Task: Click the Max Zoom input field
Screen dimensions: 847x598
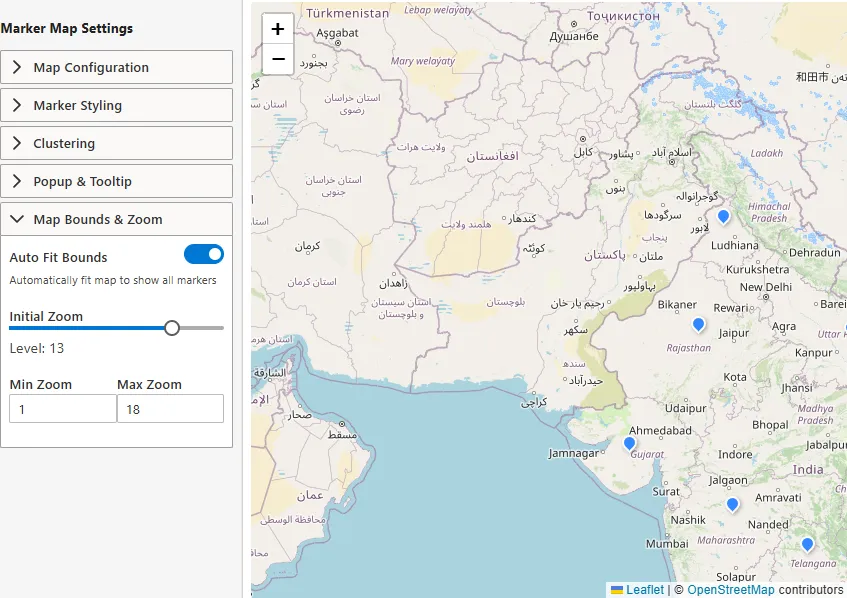Action: (x=170, y=408)
